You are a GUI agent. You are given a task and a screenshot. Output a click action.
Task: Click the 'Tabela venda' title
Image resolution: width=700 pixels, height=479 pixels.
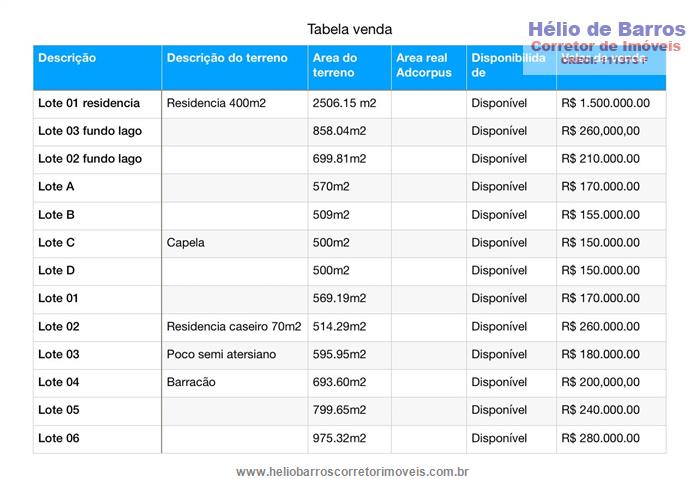click(x=350, y=29)
